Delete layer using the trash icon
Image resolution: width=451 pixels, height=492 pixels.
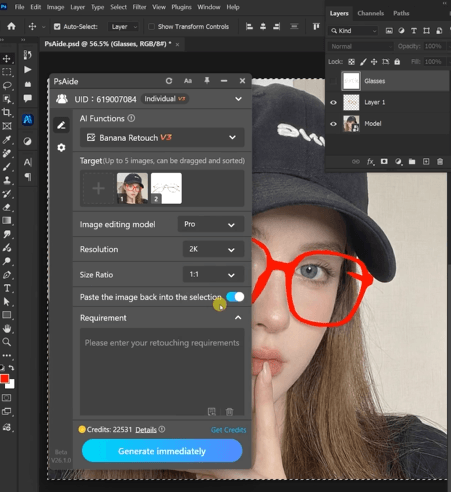(x=440, y=161)
